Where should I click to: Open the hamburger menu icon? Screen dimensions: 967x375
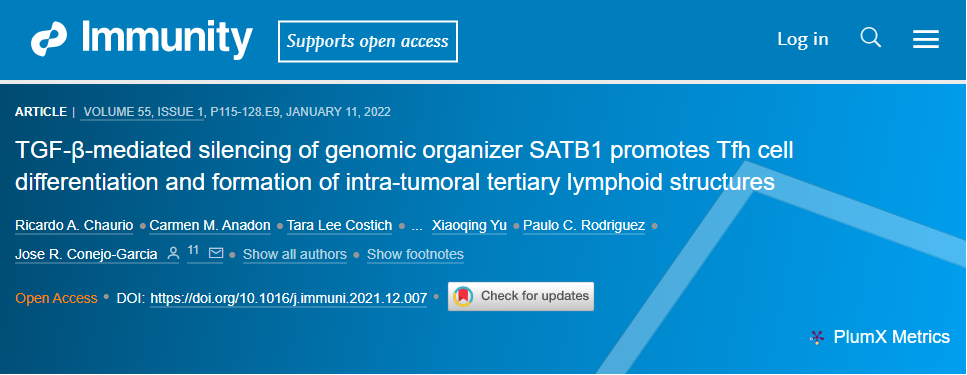click(x=926, y=40)
